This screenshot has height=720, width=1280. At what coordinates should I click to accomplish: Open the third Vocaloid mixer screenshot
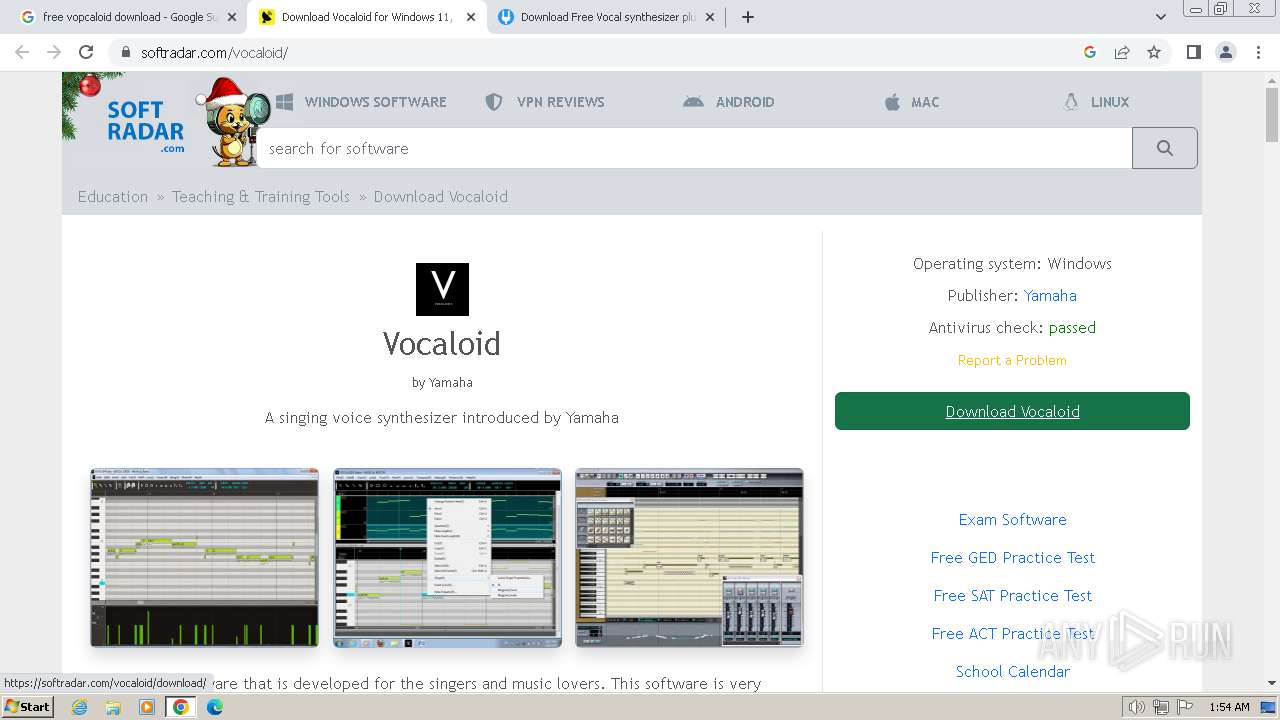[x=689, y=557]
